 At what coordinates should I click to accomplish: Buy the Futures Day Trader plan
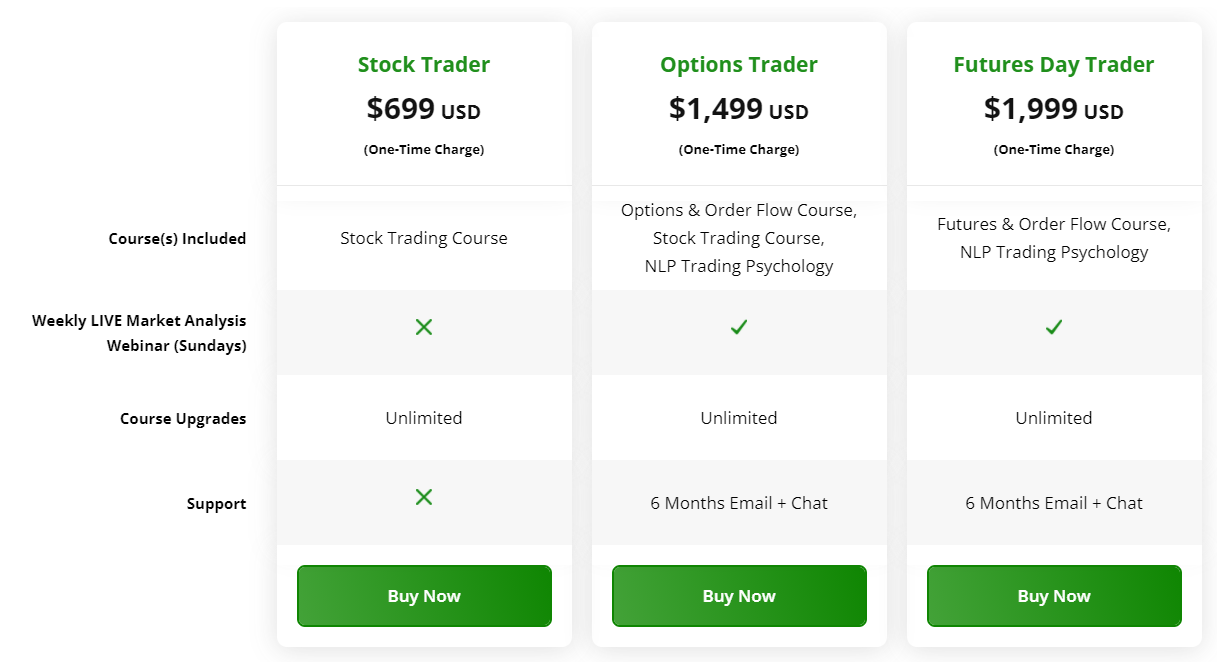click(1054, 596)
